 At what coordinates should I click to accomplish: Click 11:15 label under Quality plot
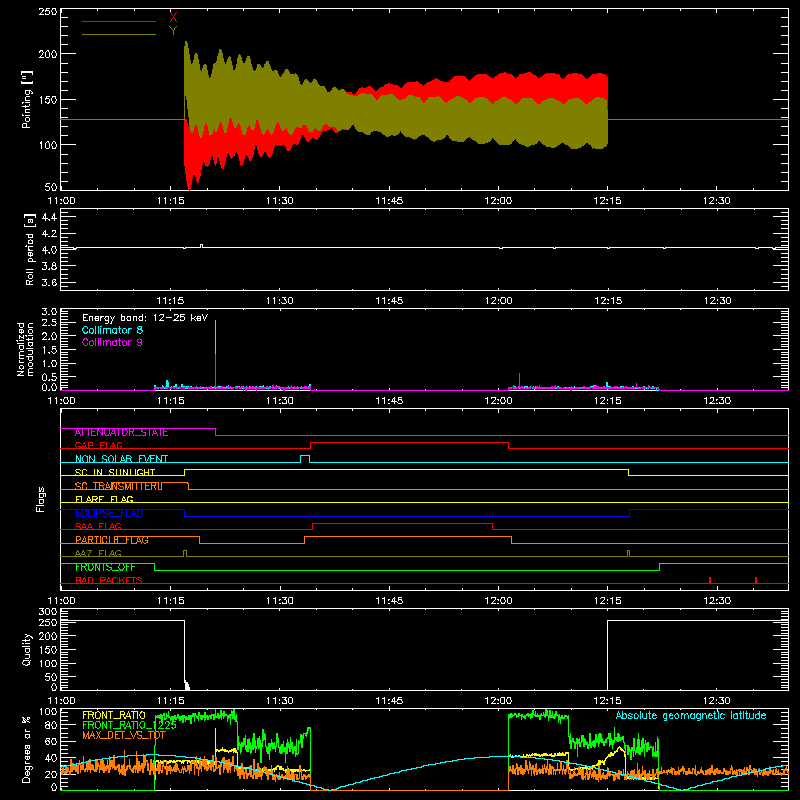click(170, 701)
